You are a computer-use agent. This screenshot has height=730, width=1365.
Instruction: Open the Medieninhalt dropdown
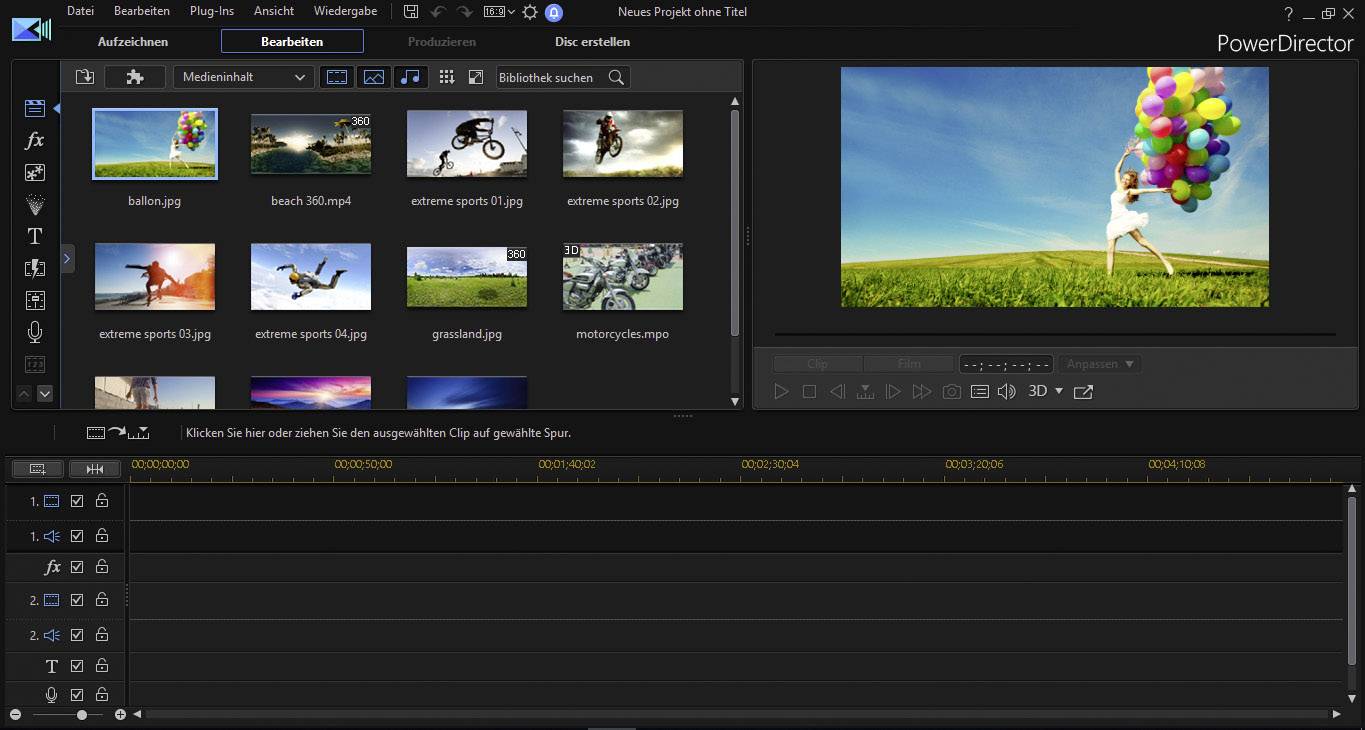point(244,77)
